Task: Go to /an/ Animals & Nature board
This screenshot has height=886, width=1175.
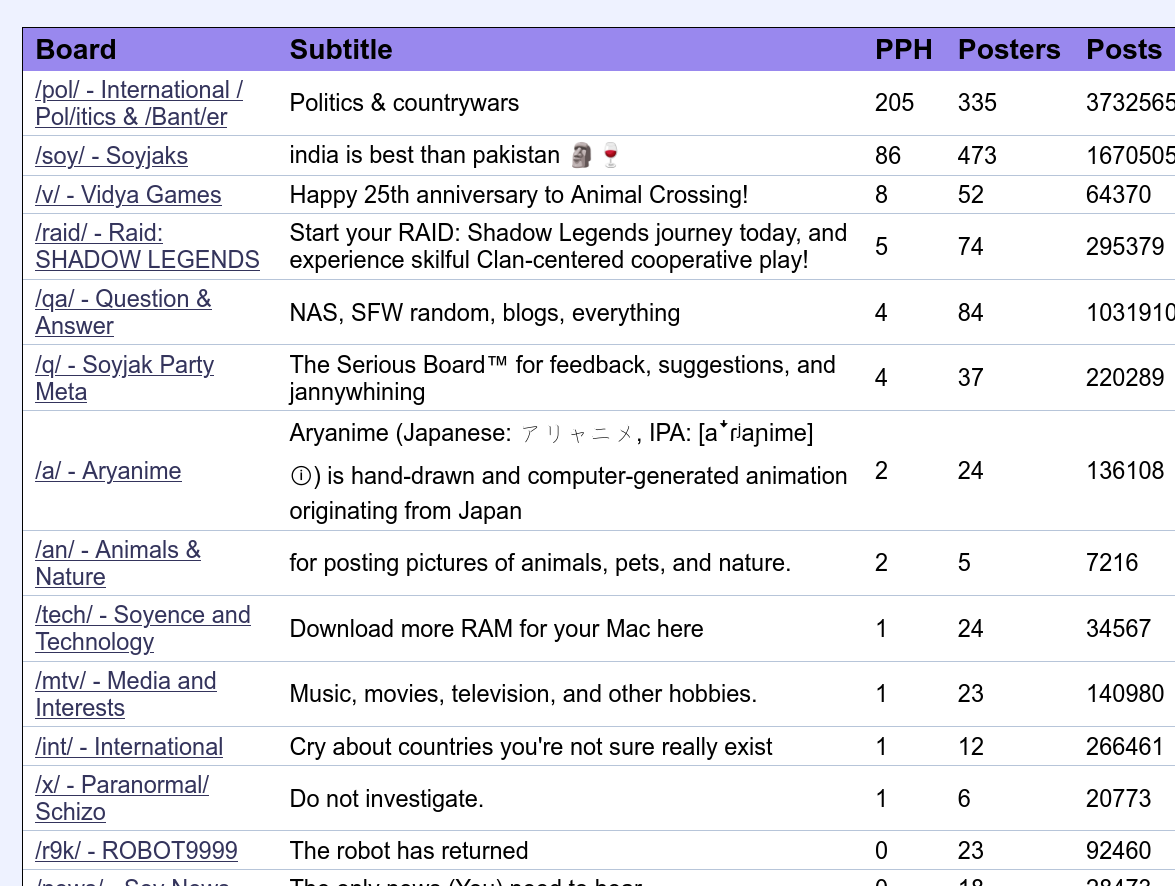Action: 118,564
